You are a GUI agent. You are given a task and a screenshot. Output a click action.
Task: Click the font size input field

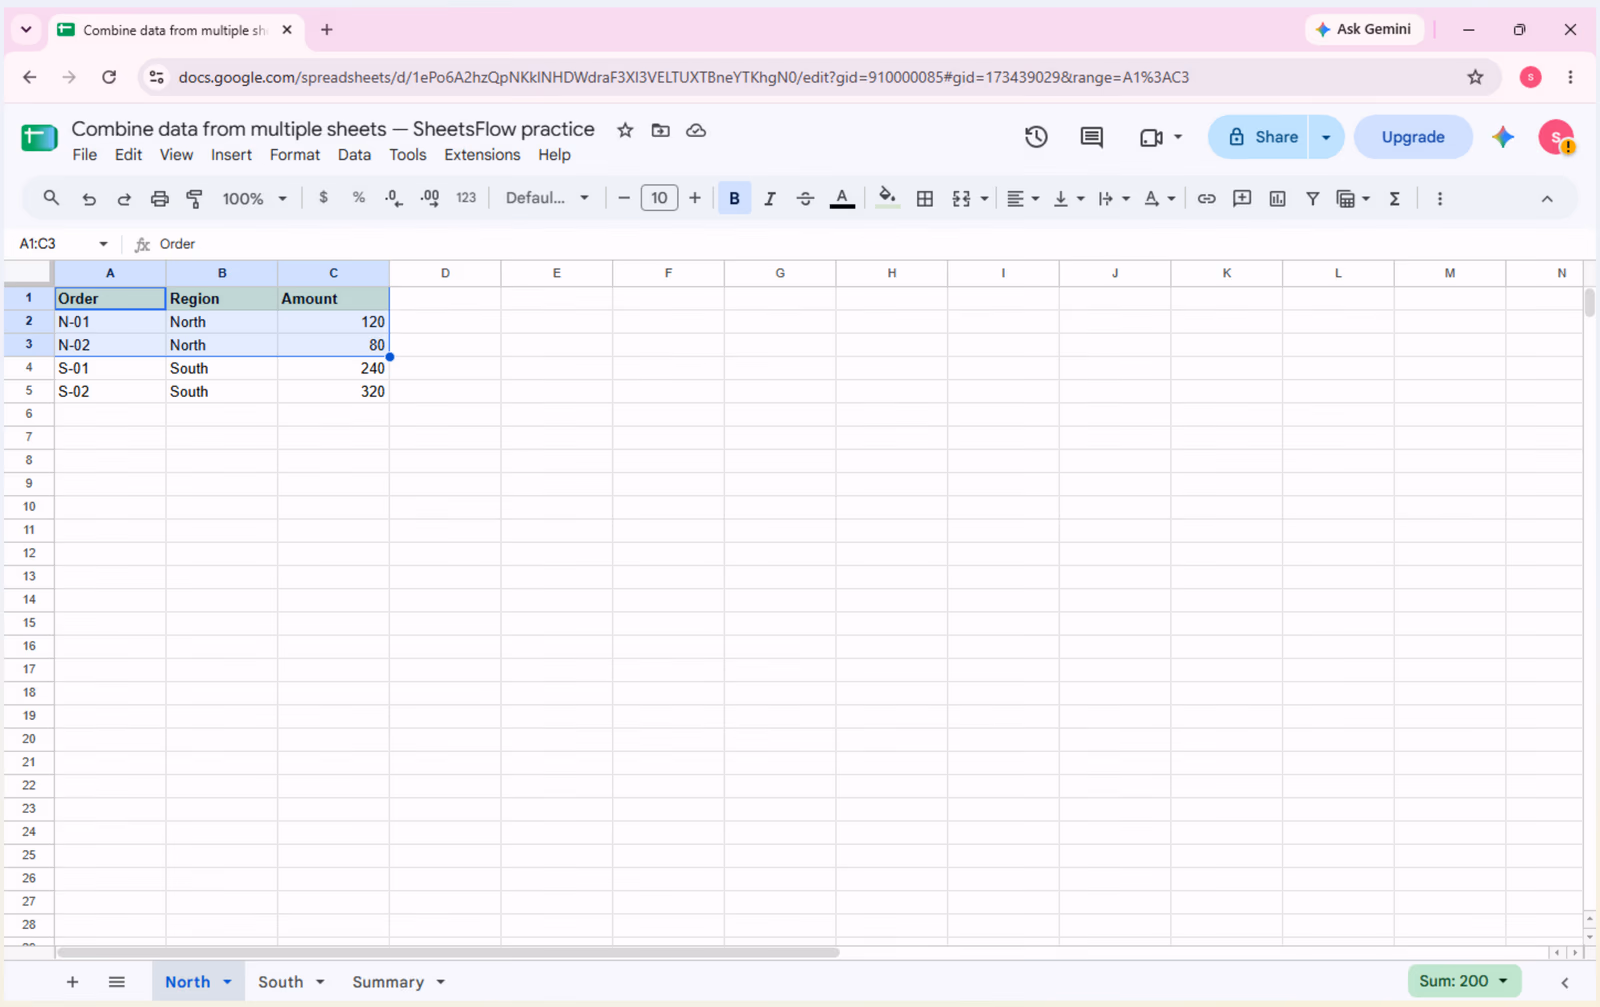point(659,198)
